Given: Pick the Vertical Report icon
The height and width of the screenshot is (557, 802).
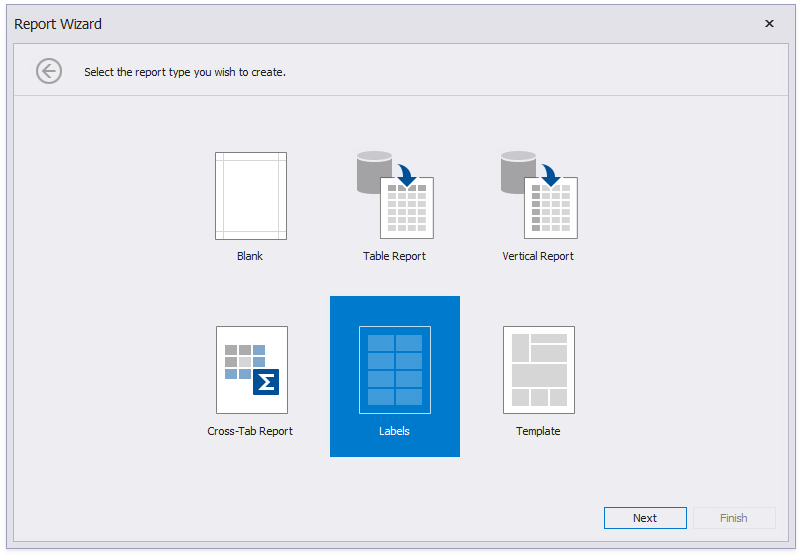Looking at the screenshot, I should point(539,196).
